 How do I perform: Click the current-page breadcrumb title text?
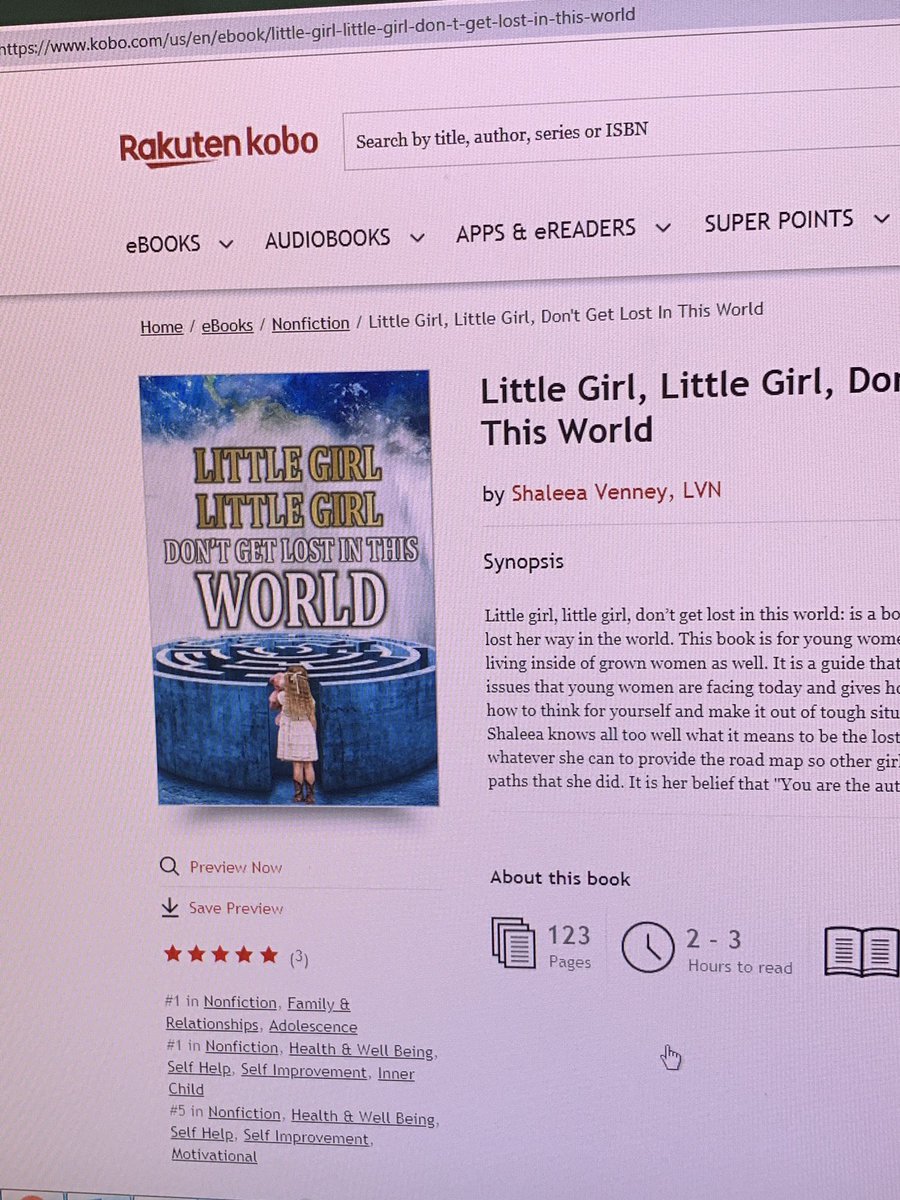click(x=566, y=315)
